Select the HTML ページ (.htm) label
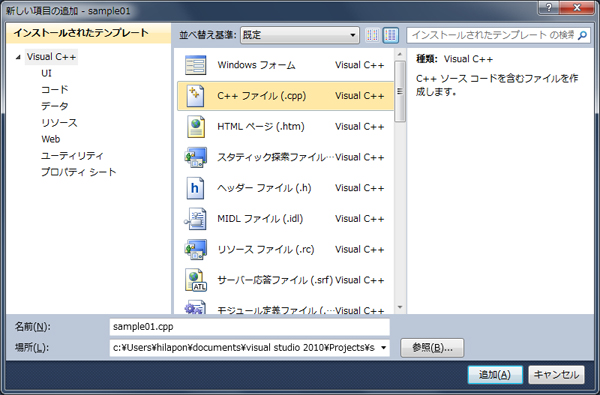The image size is (600, 395). pyautogui.click(x=261, y=127)
